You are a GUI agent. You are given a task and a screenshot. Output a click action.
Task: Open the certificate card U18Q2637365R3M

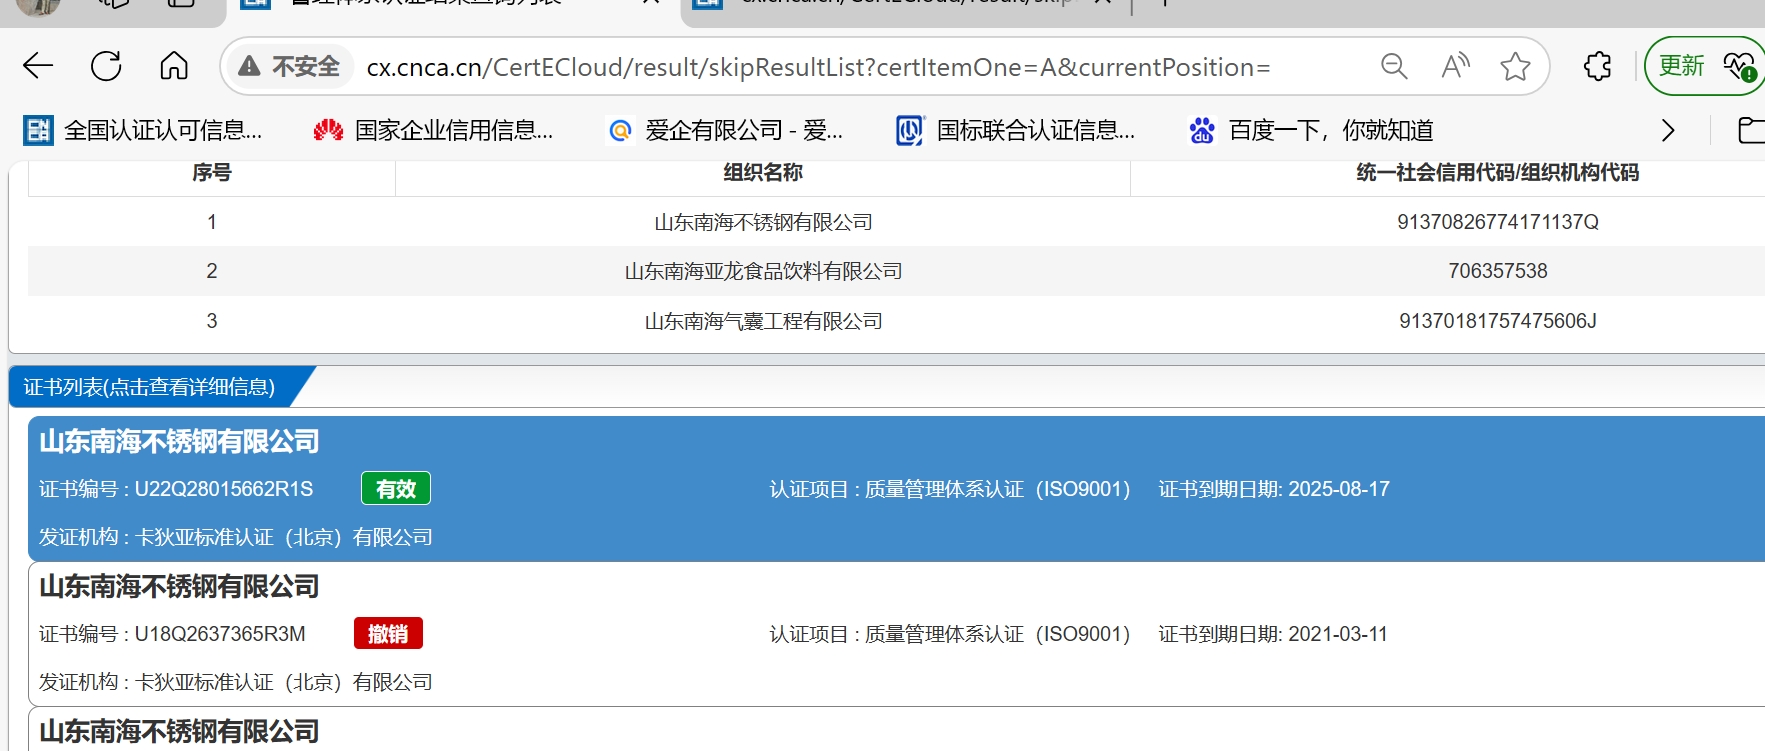tap(896, 634)
